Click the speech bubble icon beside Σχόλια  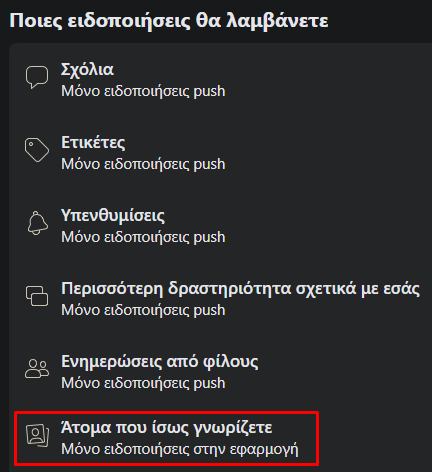point(37,77)
